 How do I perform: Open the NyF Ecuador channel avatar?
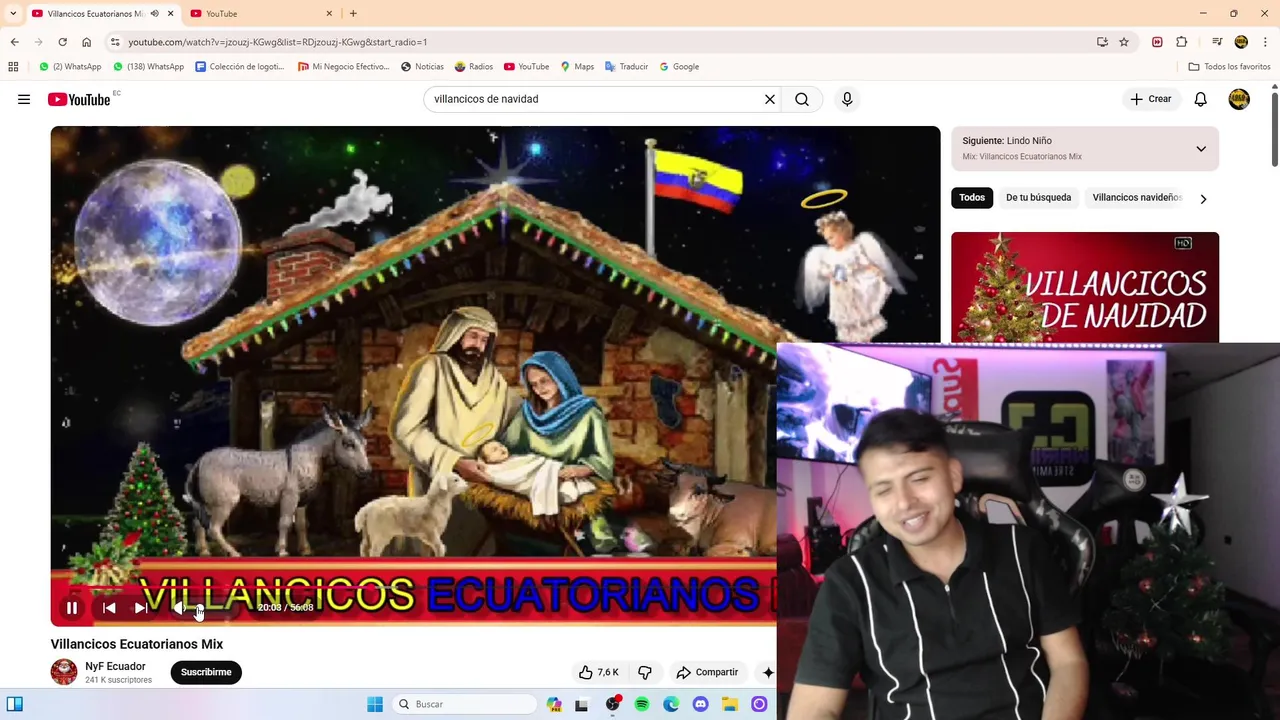tap(64, 672)
